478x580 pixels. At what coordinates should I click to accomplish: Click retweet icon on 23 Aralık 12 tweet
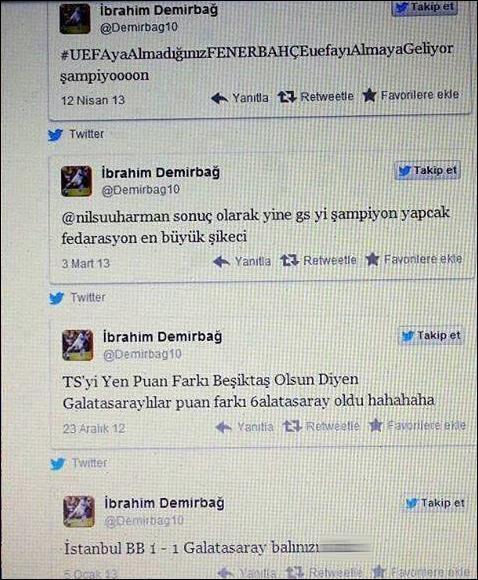pyautogui.click(x=292, y=426)
